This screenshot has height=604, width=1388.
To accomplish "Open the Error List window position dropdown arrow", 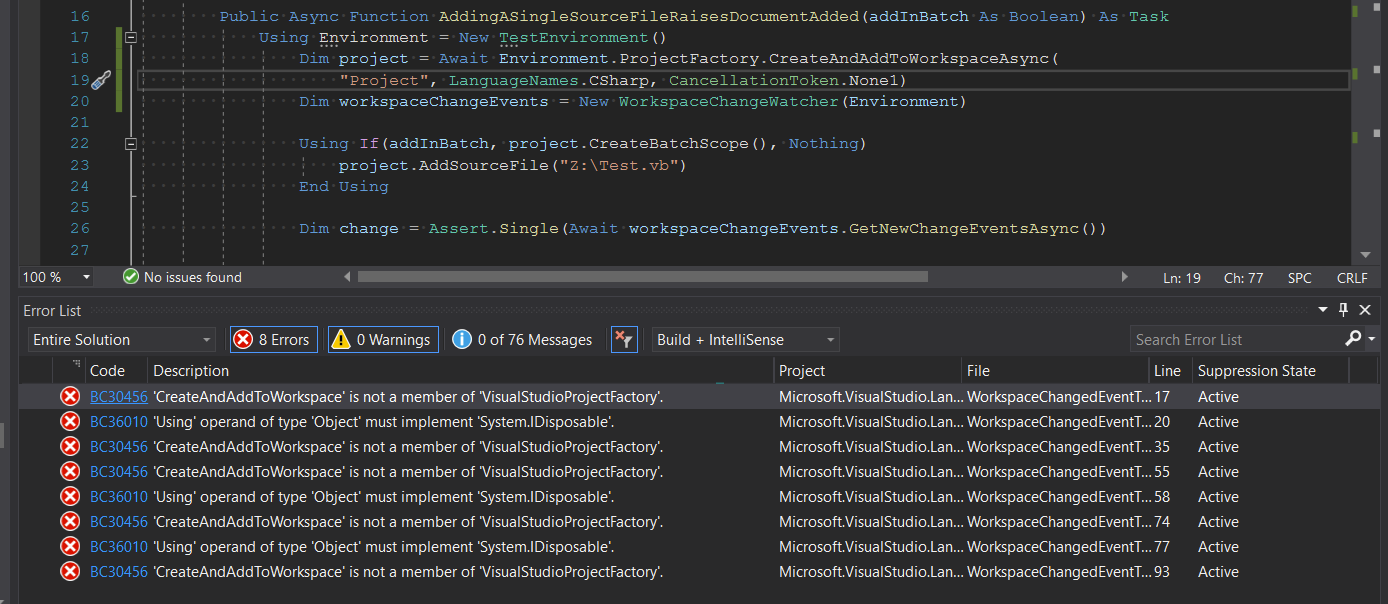I will pos(1323,310).
